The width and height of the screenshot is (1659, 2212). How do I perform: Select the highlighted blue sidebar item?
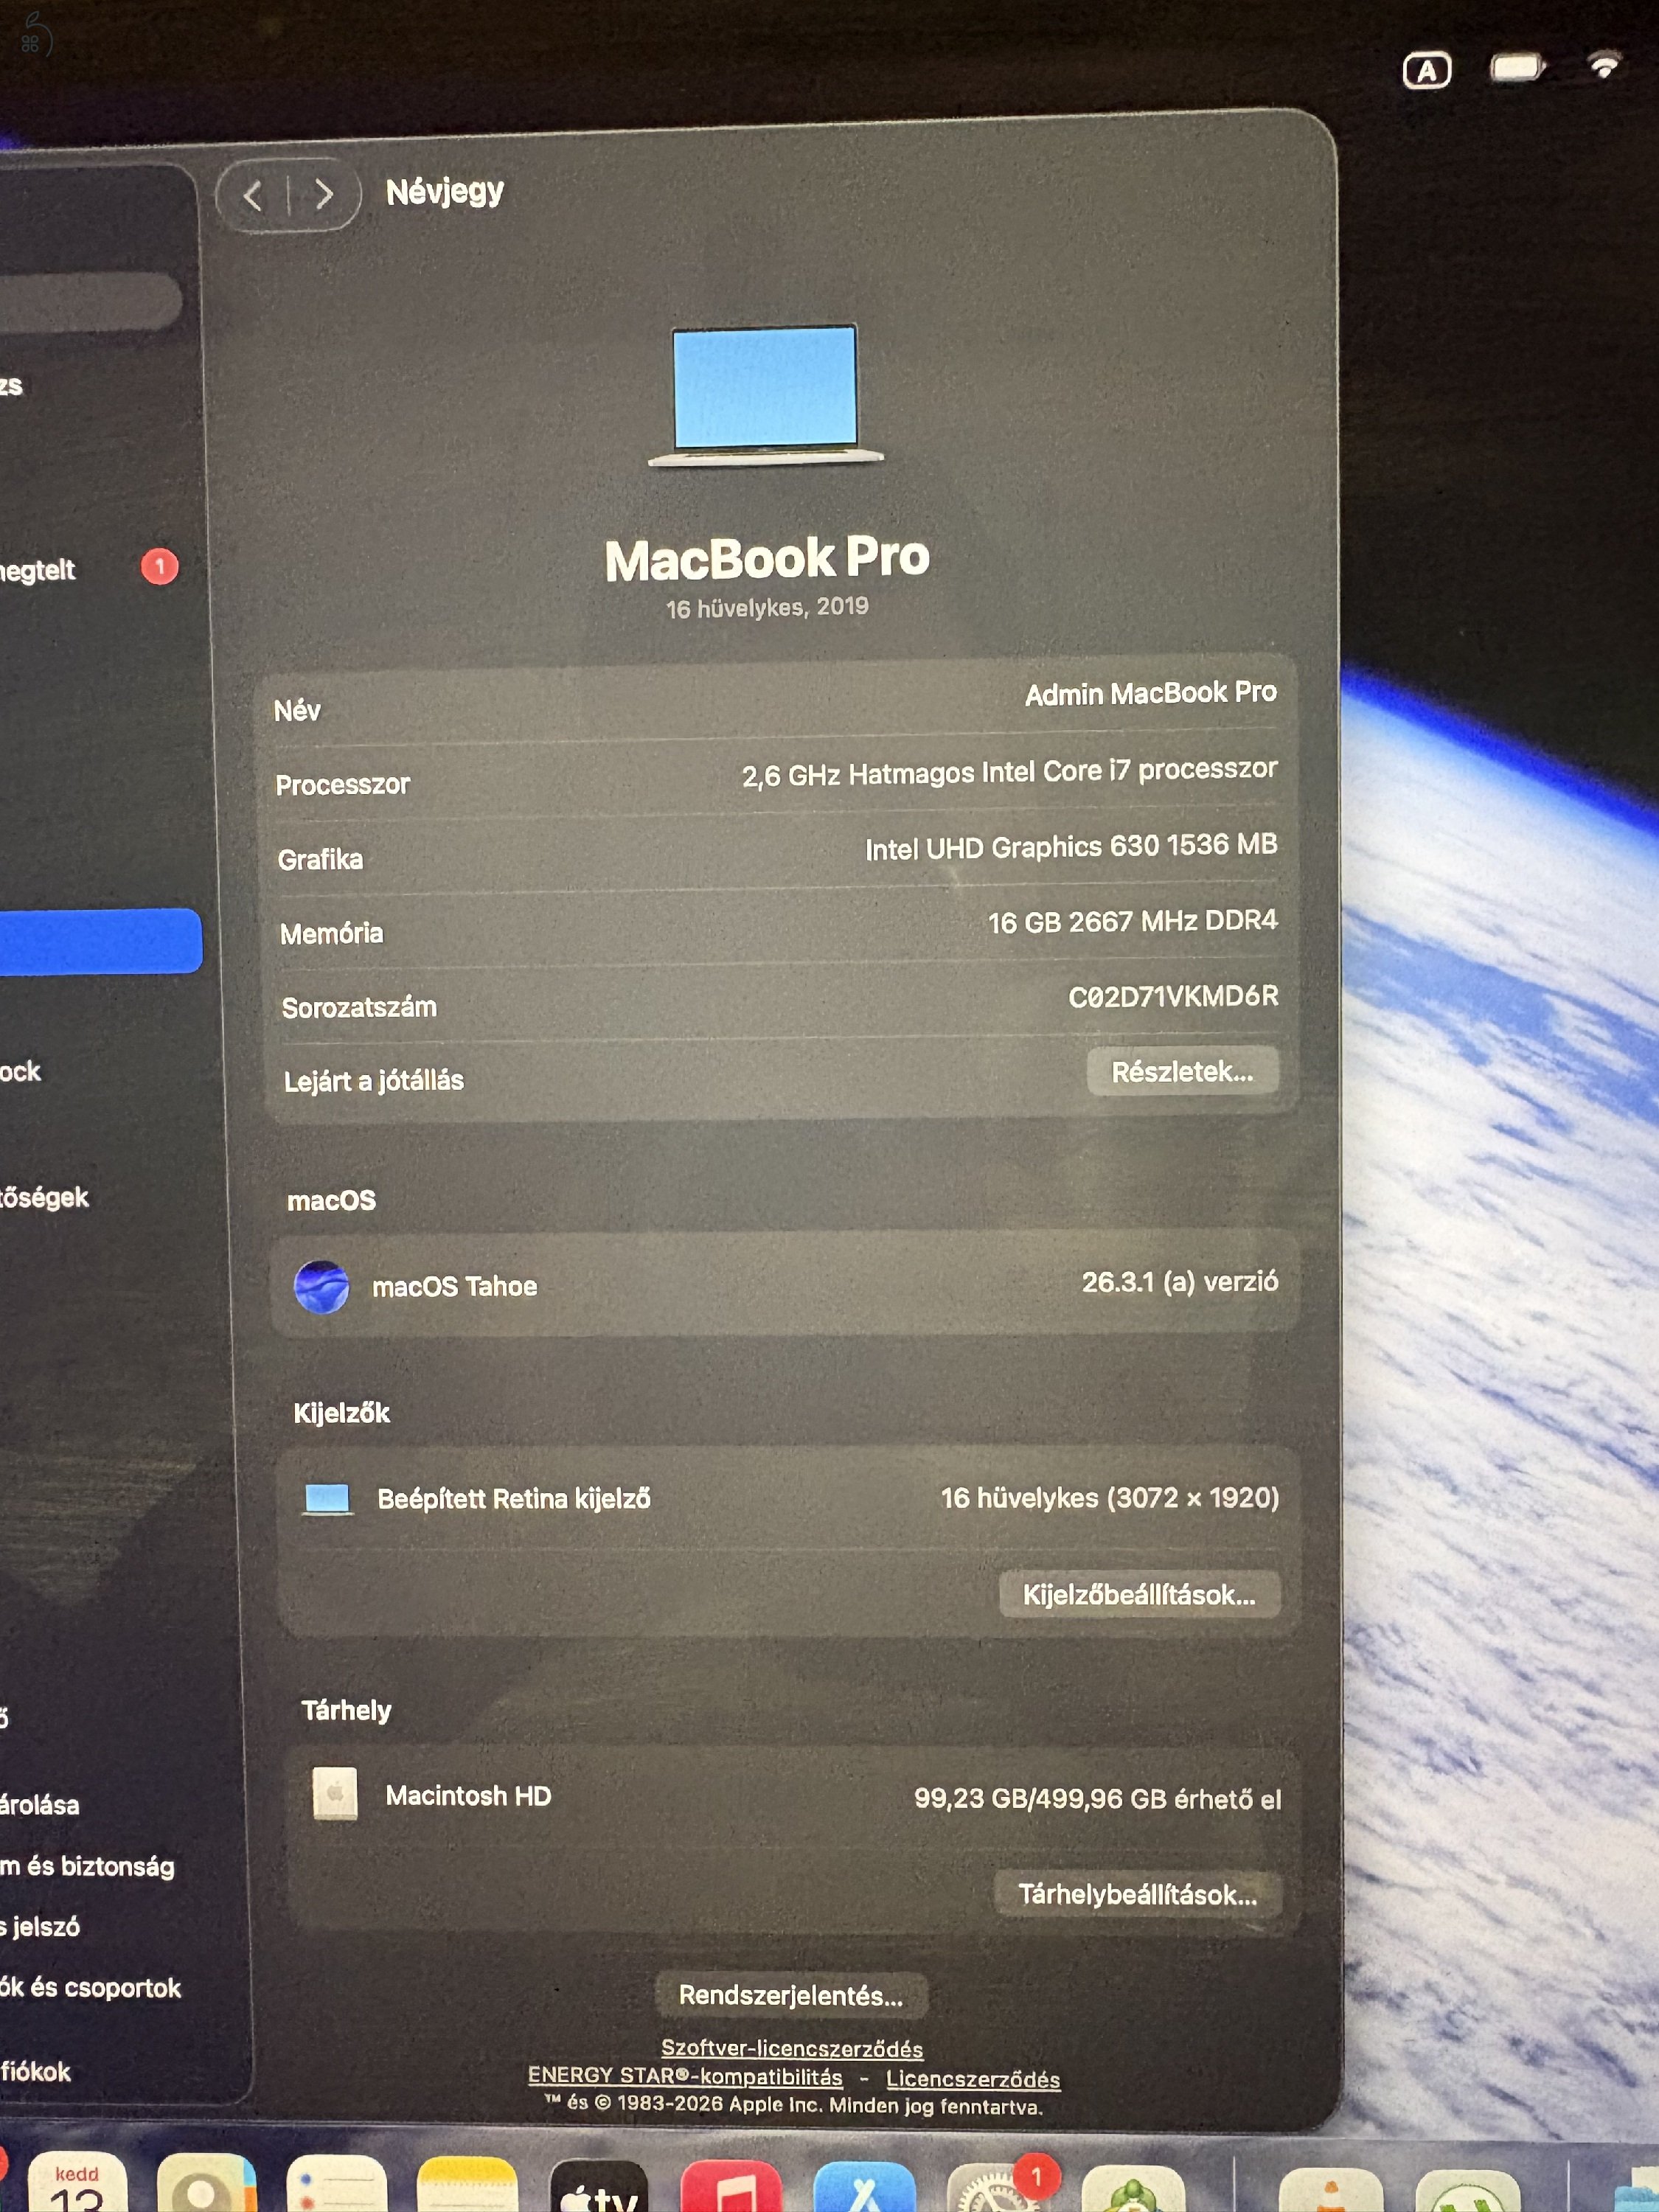tap(100, 941)
